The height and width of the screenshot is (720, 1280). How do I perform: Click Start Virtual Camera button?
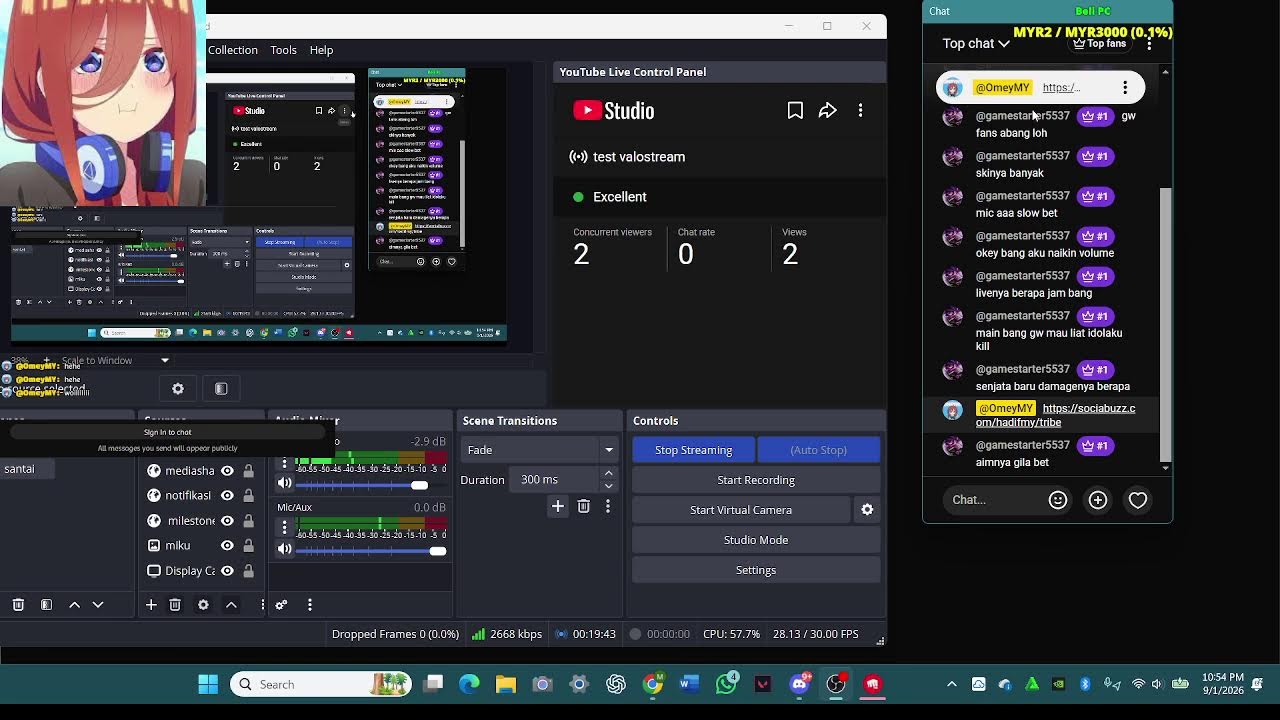pyautogui.click(x=741, y=510)
